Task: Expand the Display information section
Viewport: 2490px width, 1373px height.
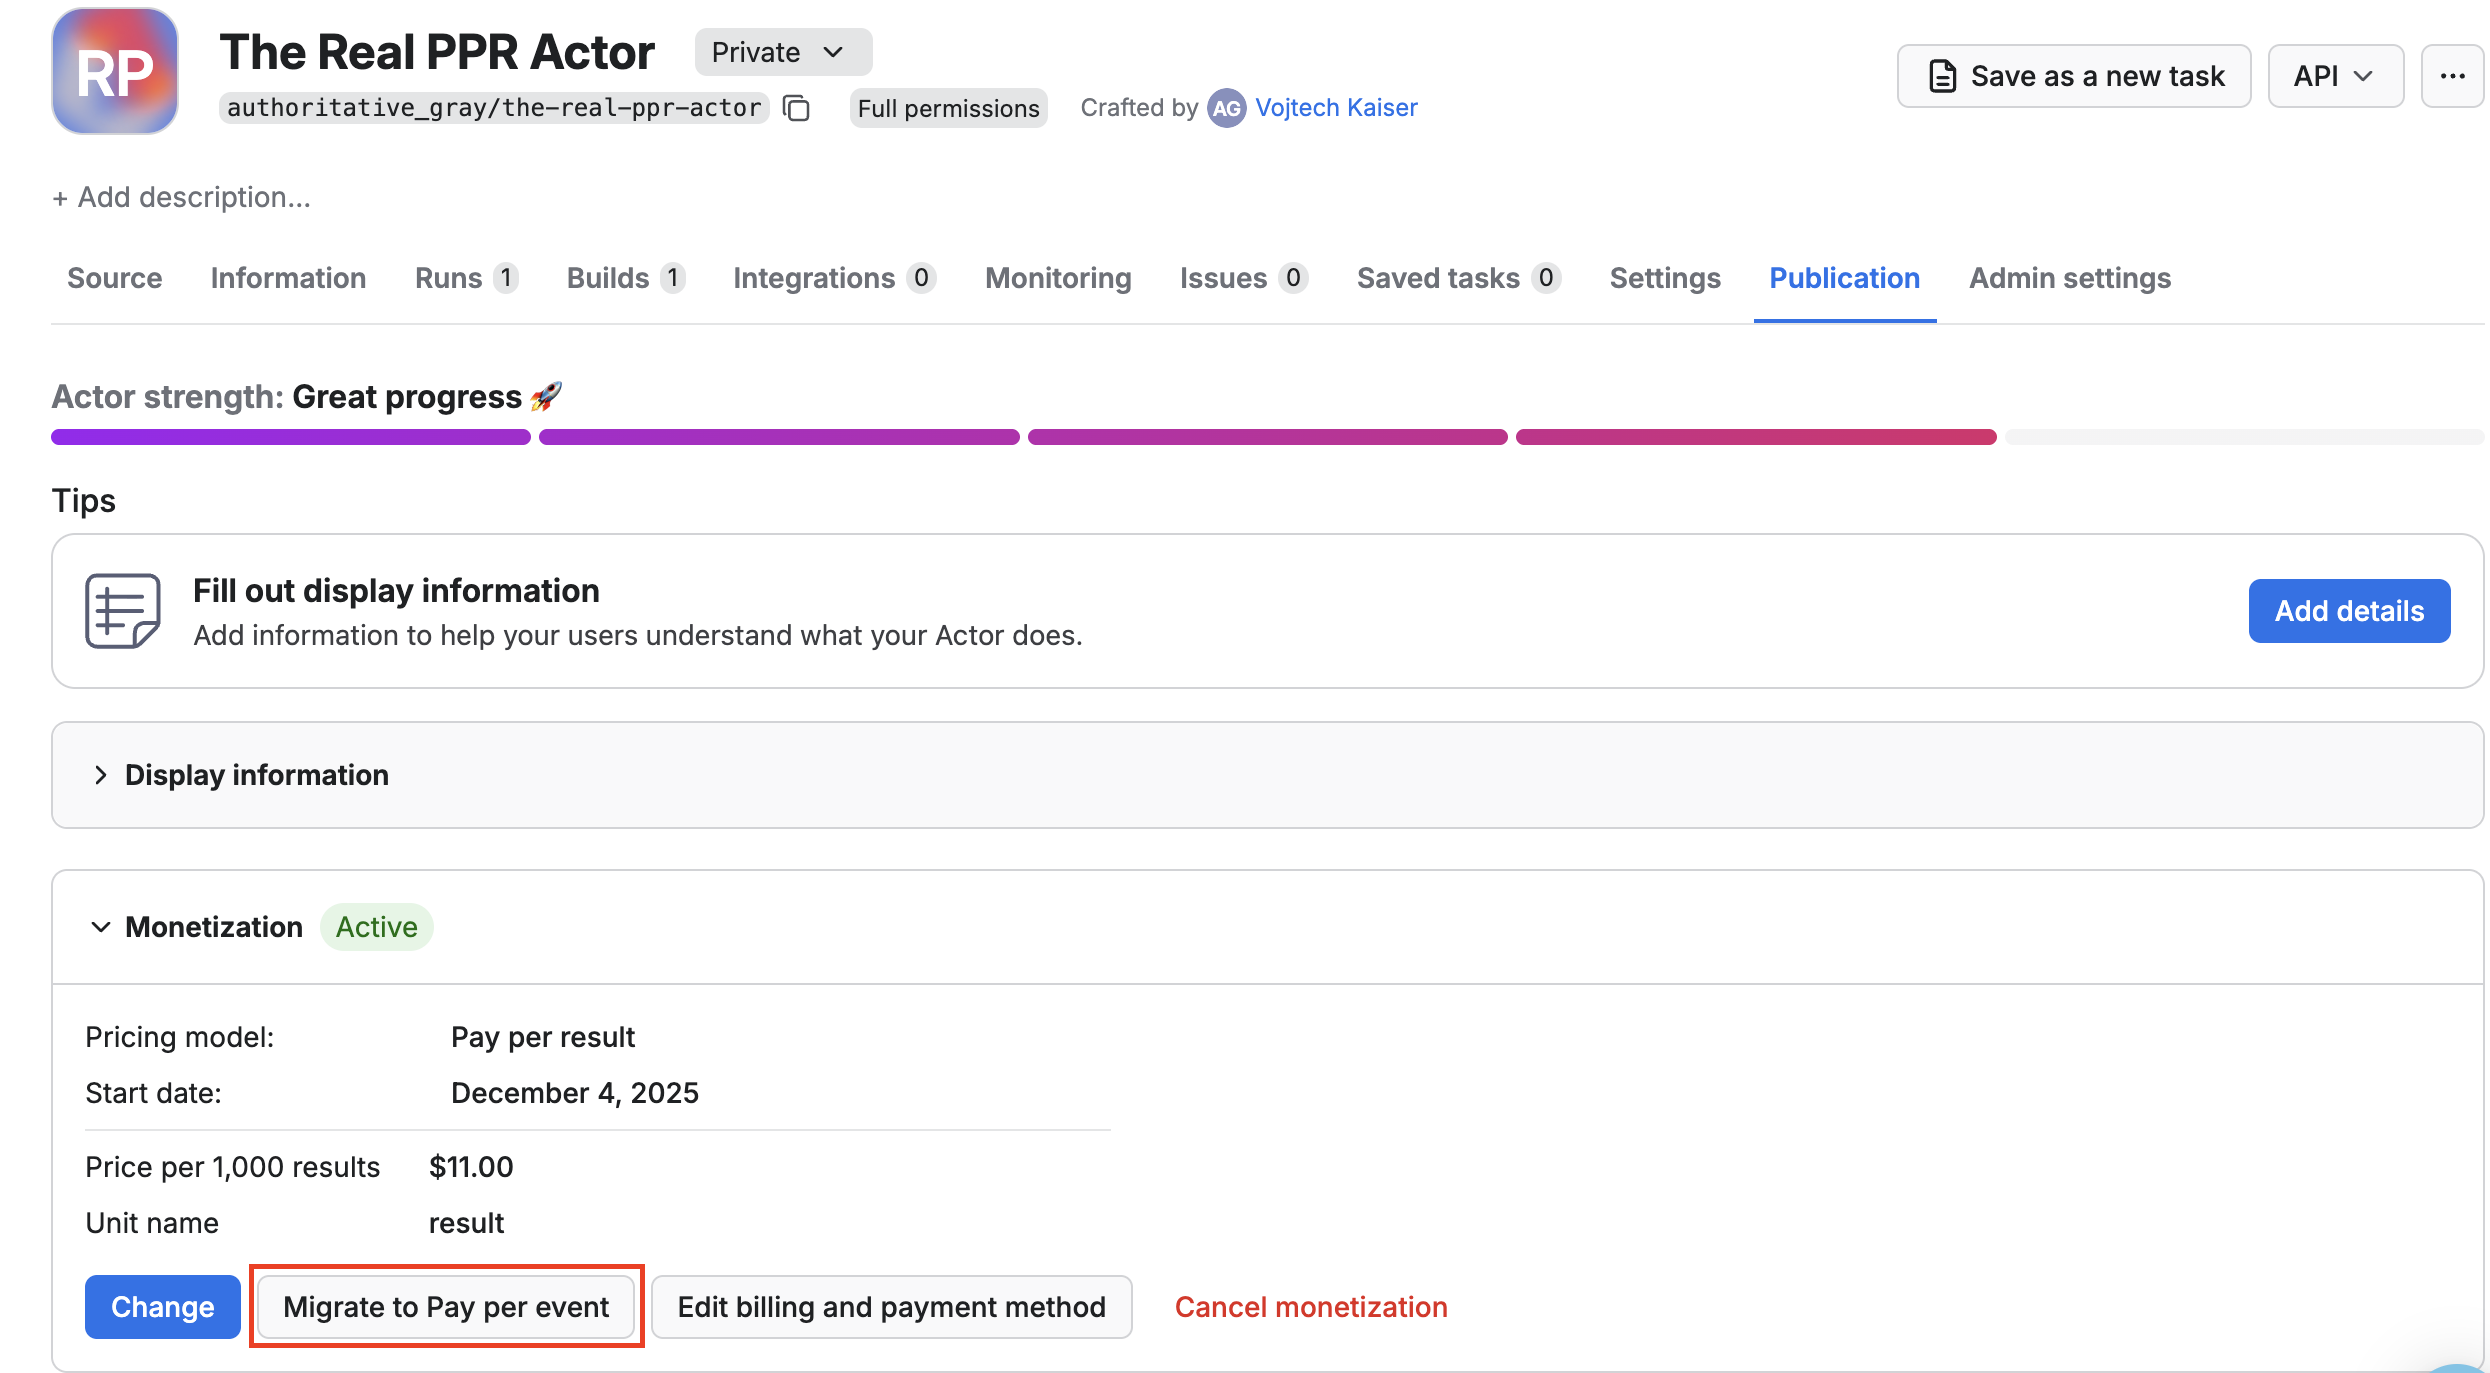Action: point(100,775)
